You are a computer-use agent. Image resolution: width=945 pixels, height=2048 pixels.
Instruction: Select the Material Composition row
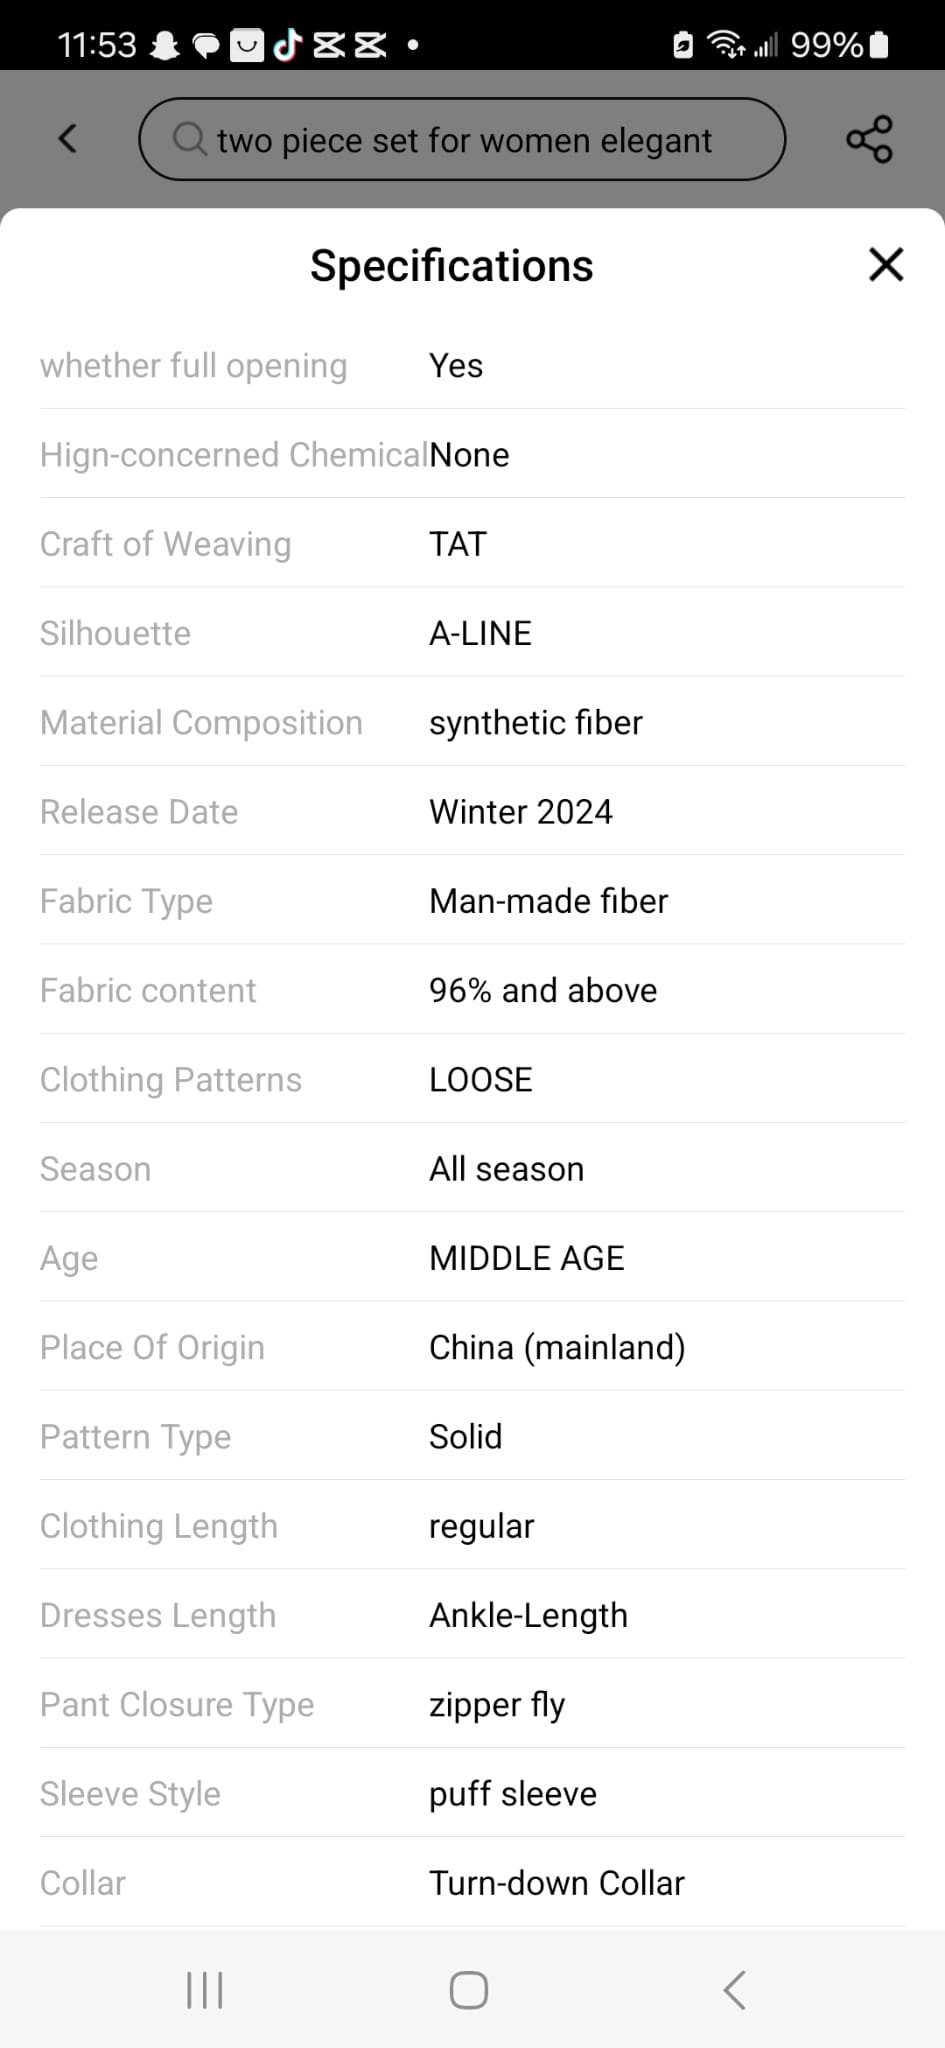(472, 722)
